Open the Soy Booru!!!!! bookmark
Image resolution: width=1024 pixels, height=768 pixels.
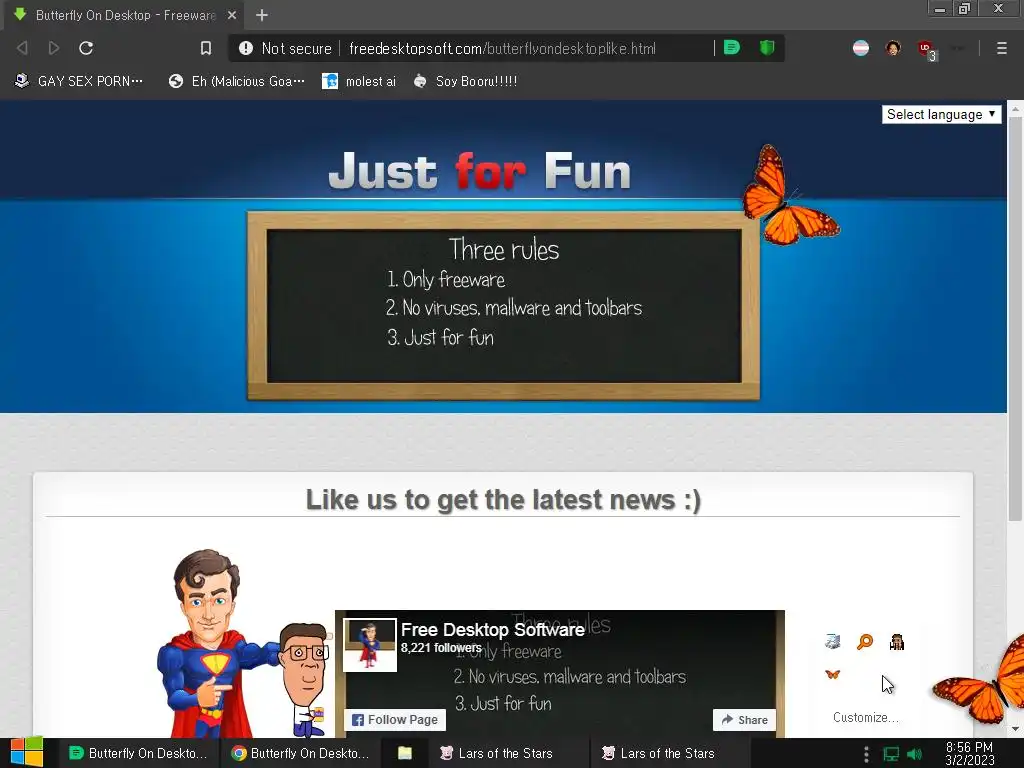pos(465,81)
